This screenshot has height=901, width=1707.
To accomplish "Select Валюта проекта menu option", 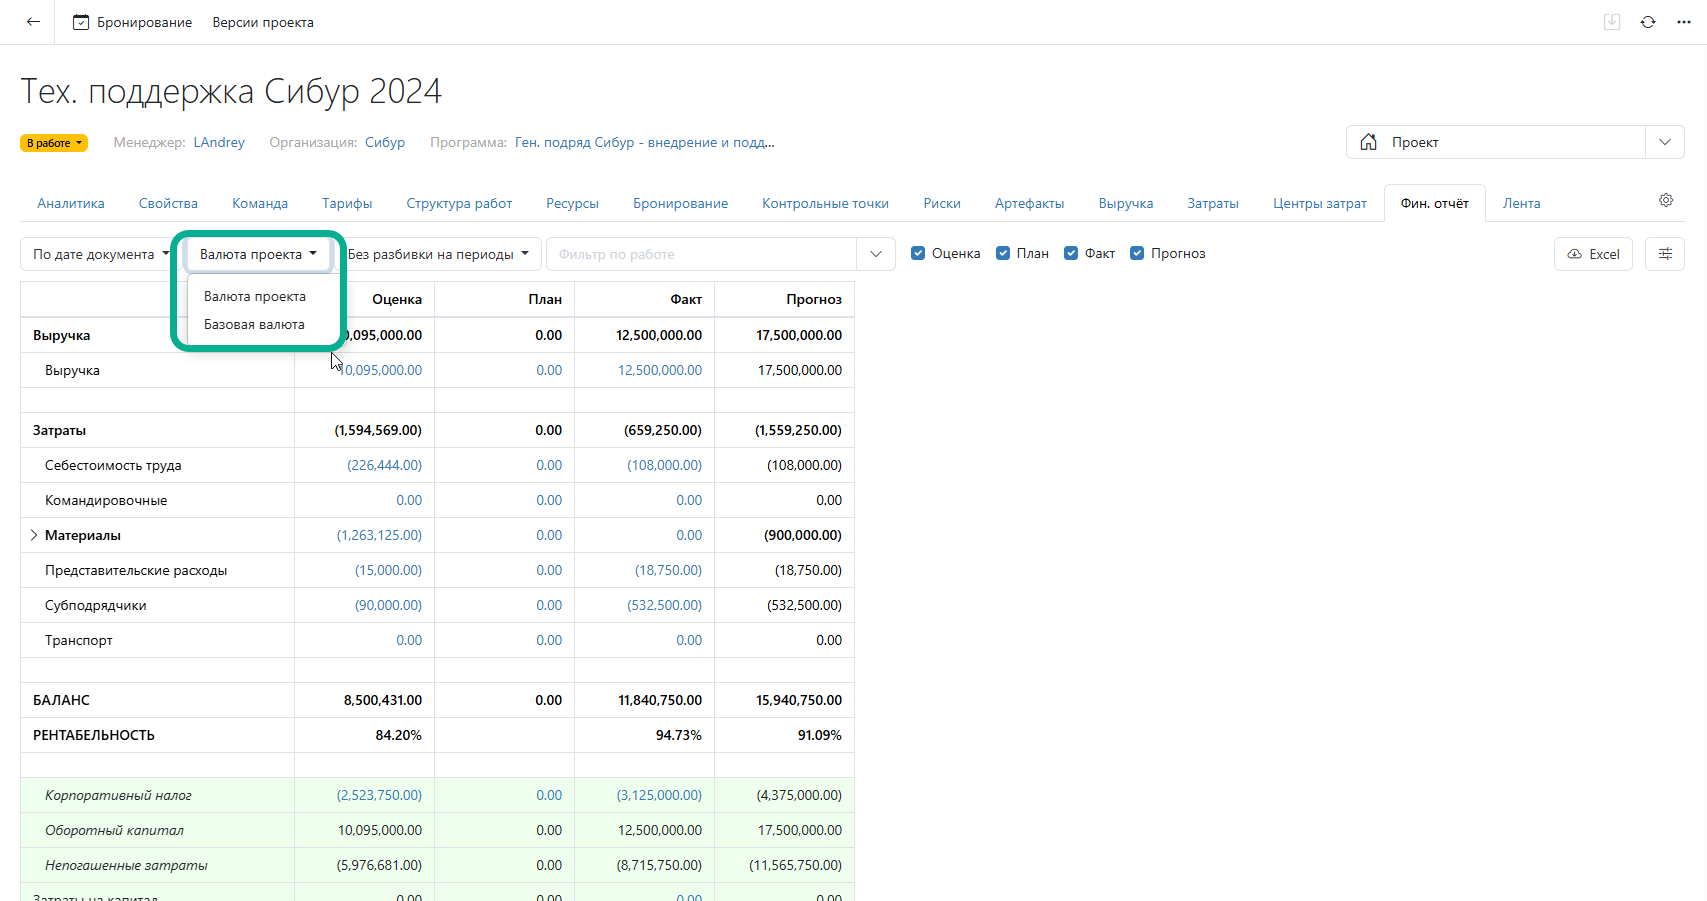I will coord(255,296).
